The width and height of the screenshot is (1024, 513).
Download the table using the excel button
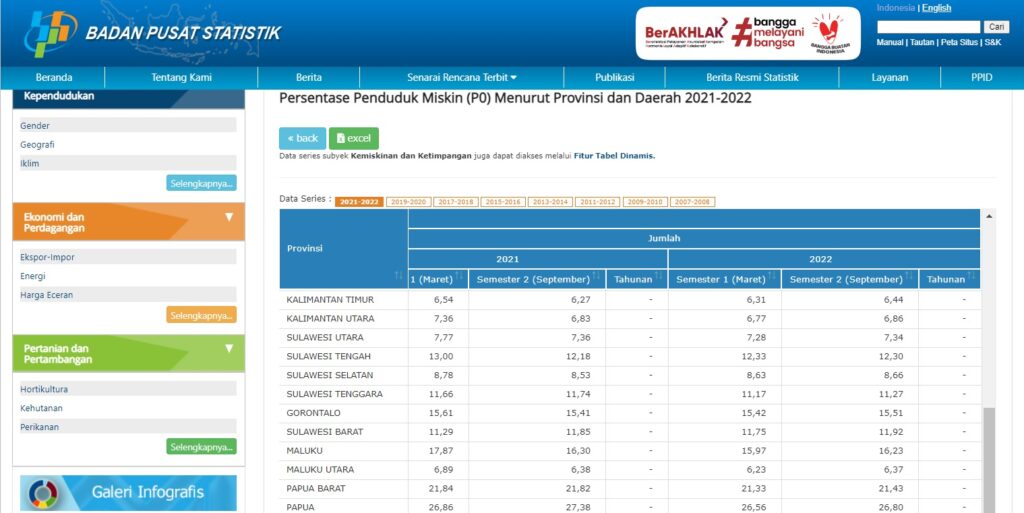click(354, 138)
